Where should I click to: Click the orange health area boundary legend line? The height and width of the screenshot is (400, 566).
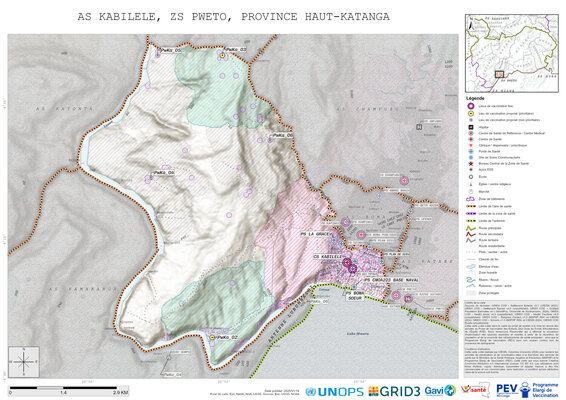[471, 206]
